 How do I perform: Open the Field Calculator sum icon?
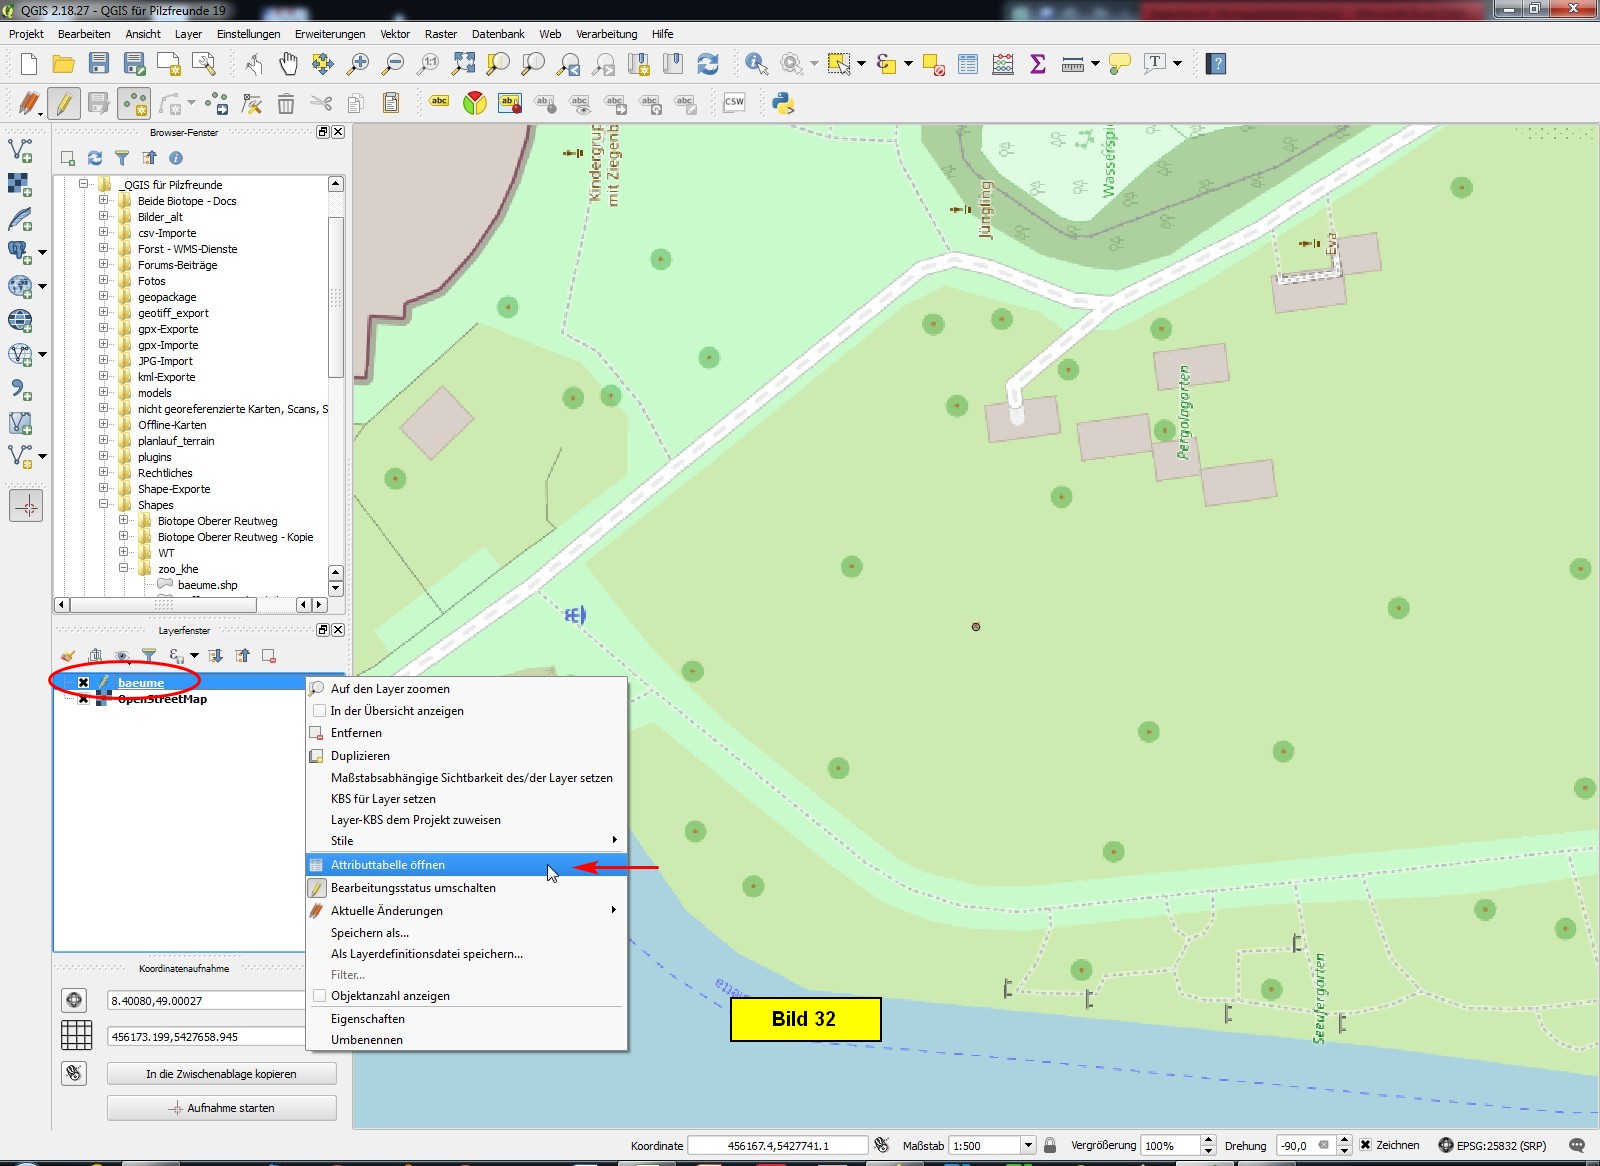[1038, 64]
